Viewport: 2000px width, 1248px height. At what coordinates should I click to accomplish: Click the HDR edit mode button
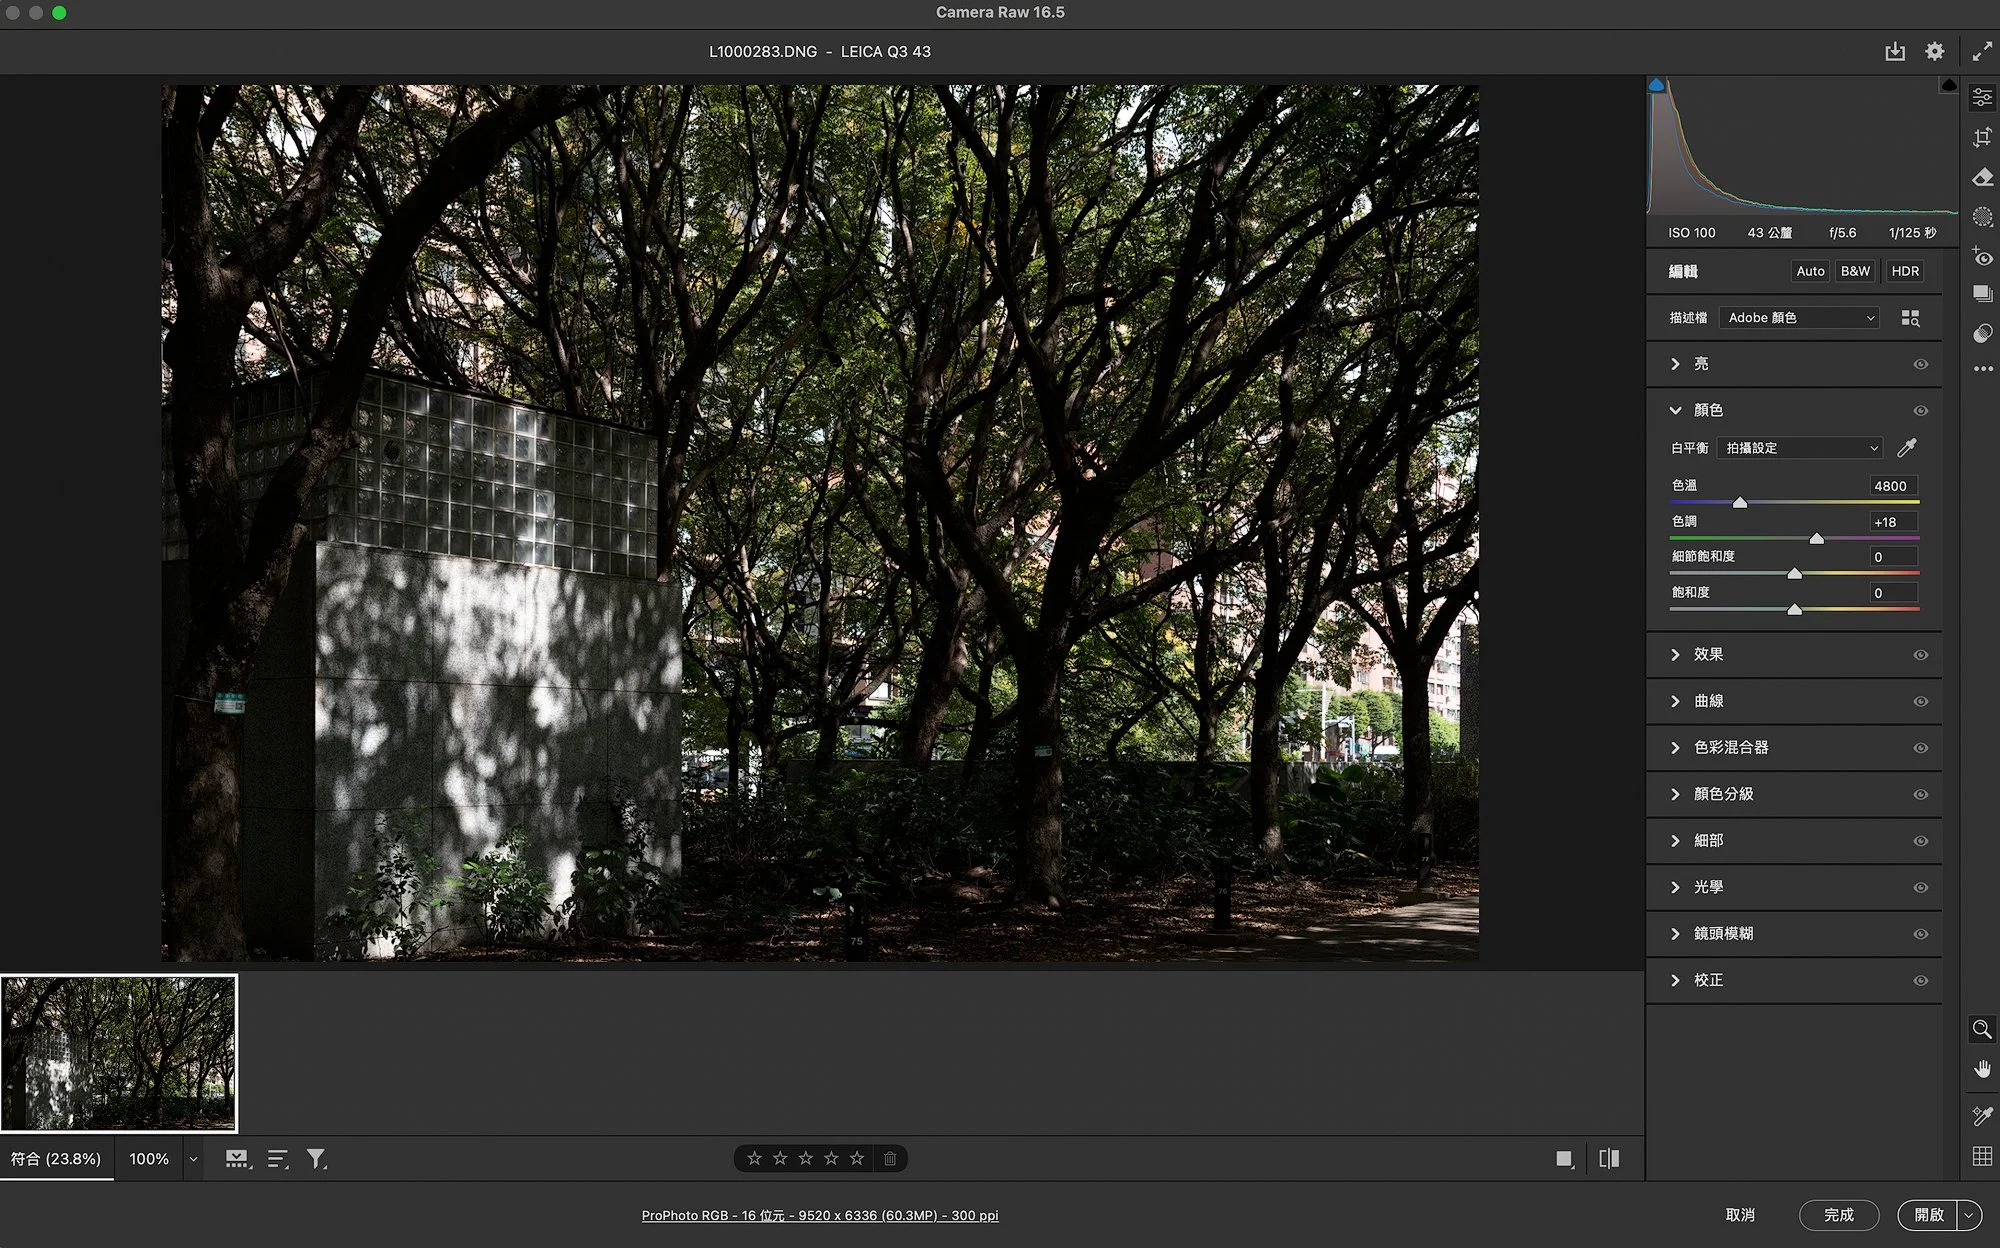pos(1904,271)
